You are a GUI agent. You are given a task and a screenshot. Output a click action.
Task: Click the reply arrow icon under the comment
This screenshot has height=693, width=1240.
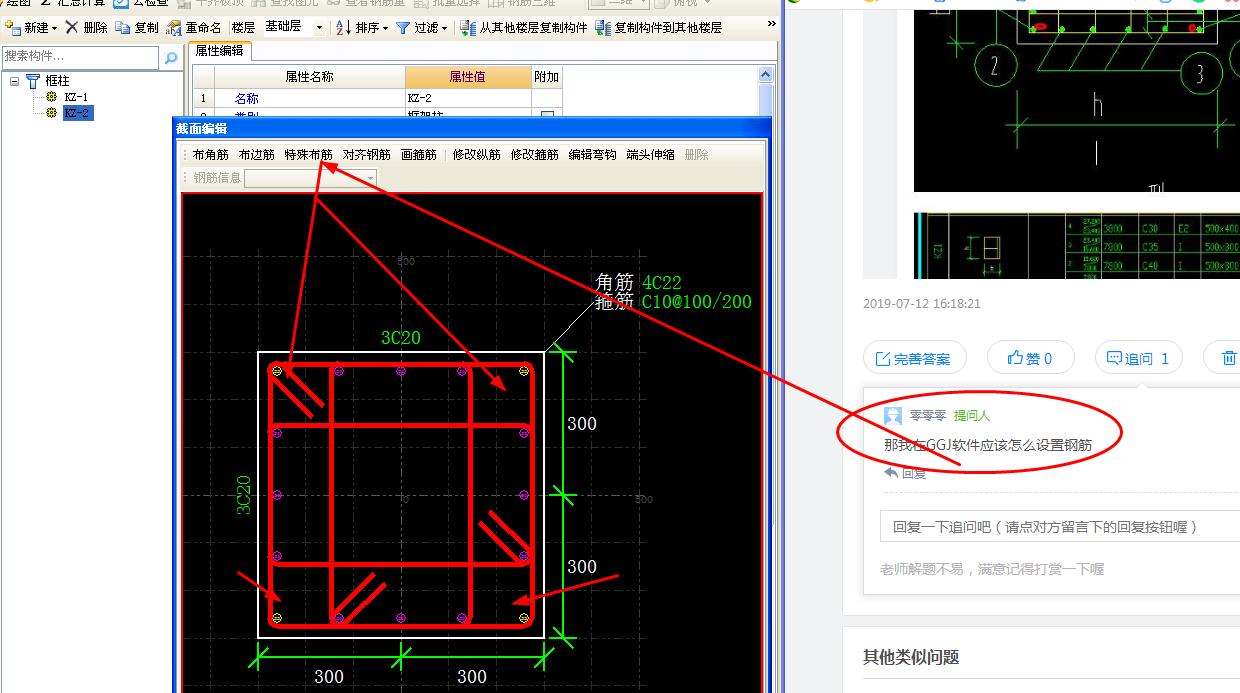pyautogui.click(x=890, y=473)
